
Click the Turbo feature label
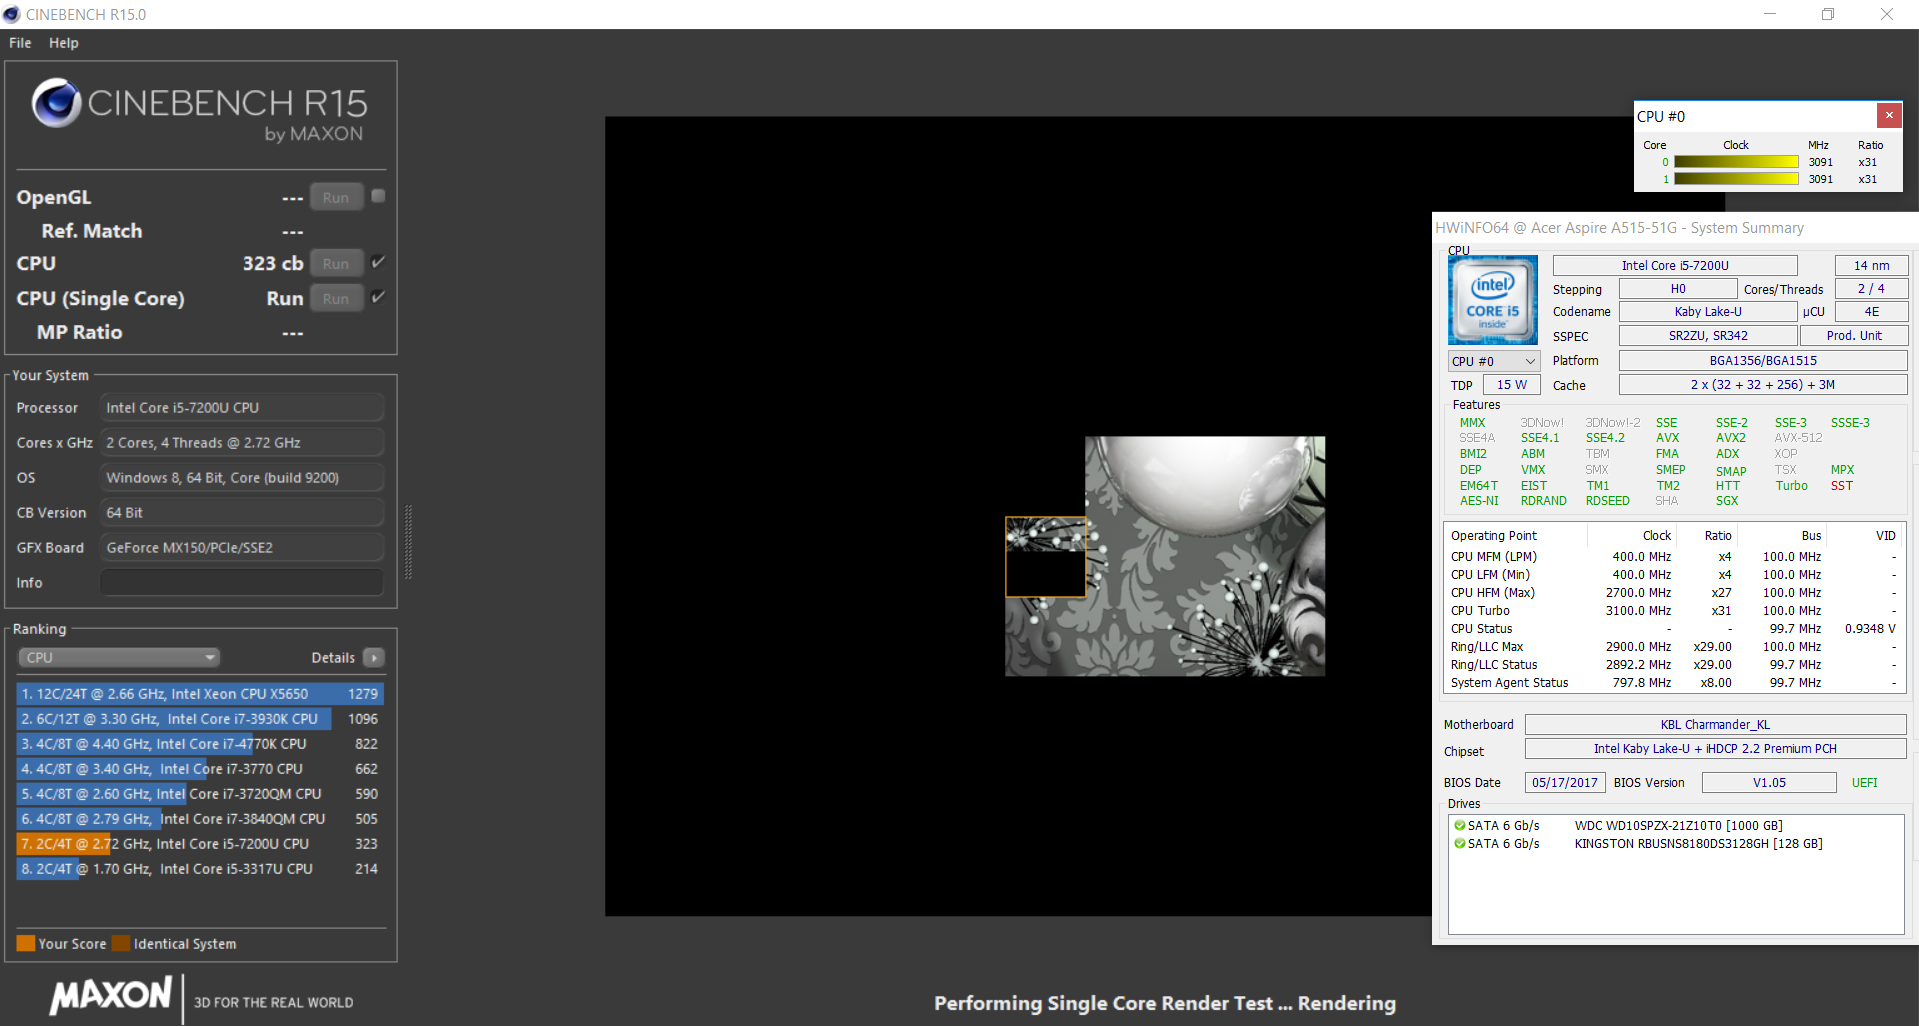point(1791,485)
